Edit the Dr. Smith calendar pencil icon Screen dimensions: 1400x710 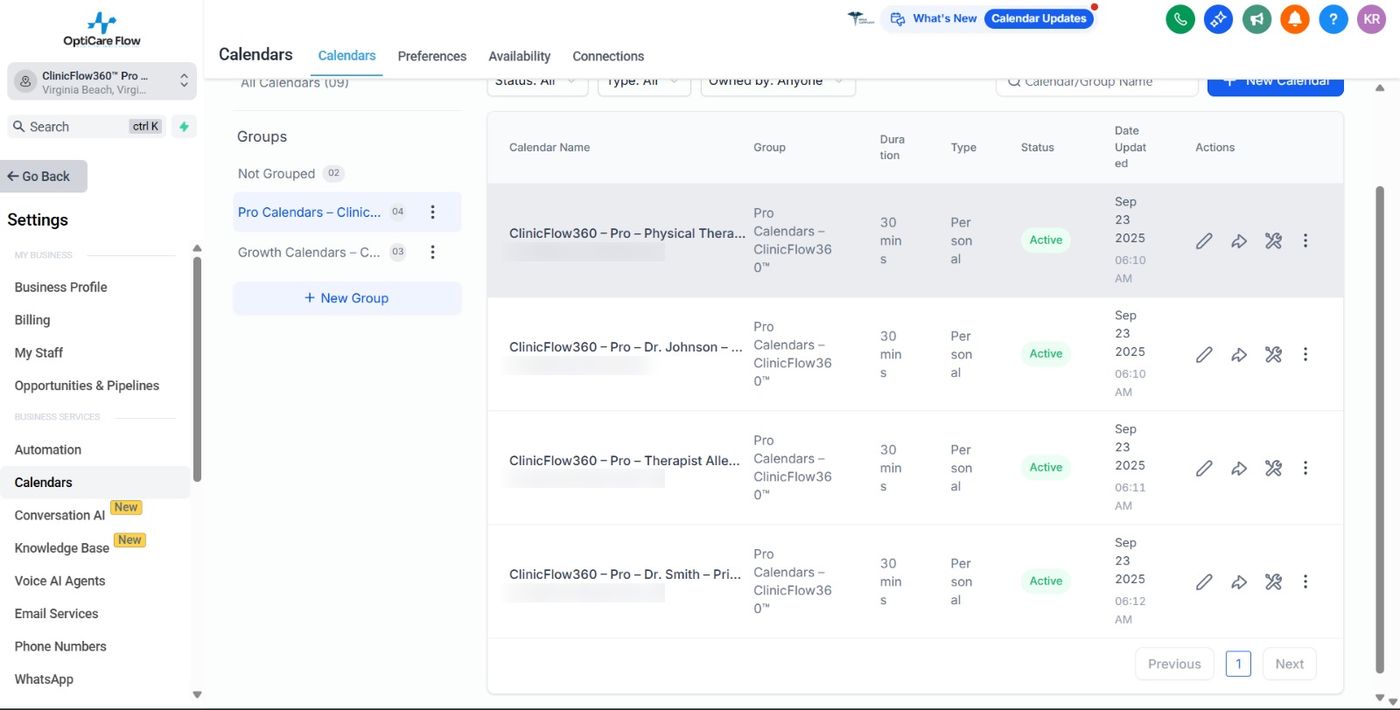(x=1204, y=582)
